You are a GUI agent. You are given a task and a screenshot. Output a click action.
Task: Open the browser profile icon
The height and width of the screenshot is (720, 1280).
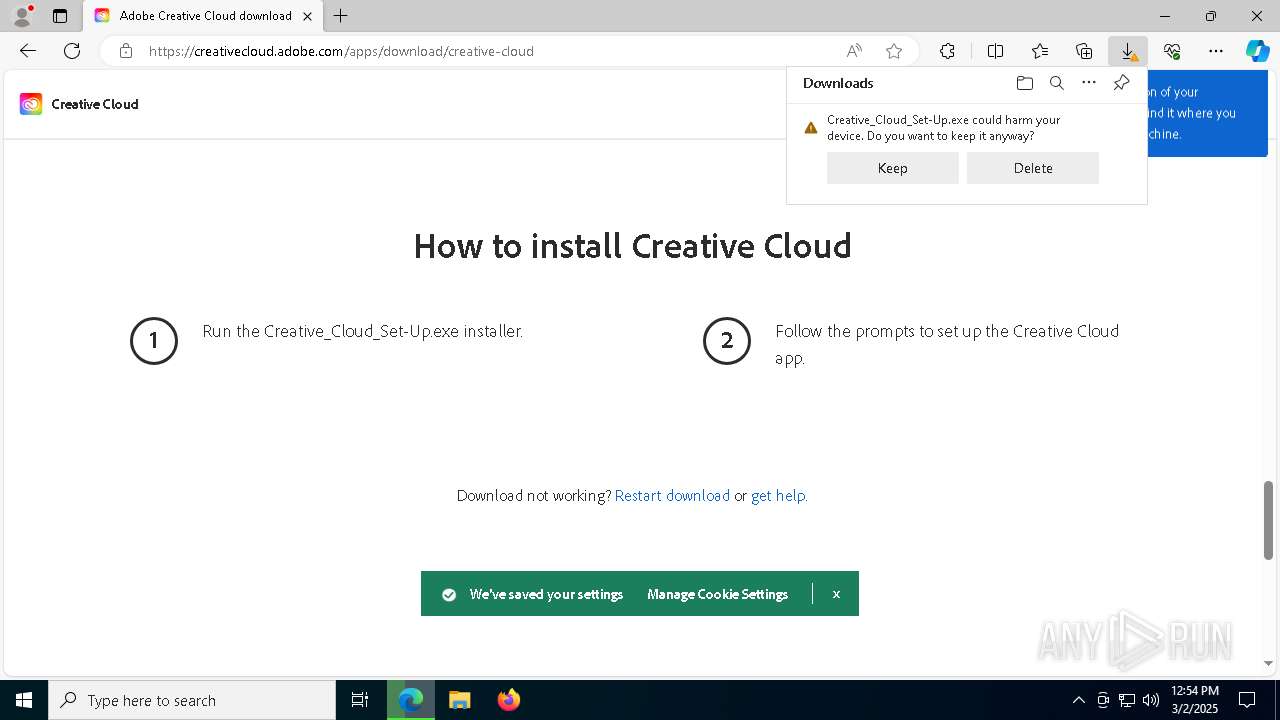click(22, 16)
